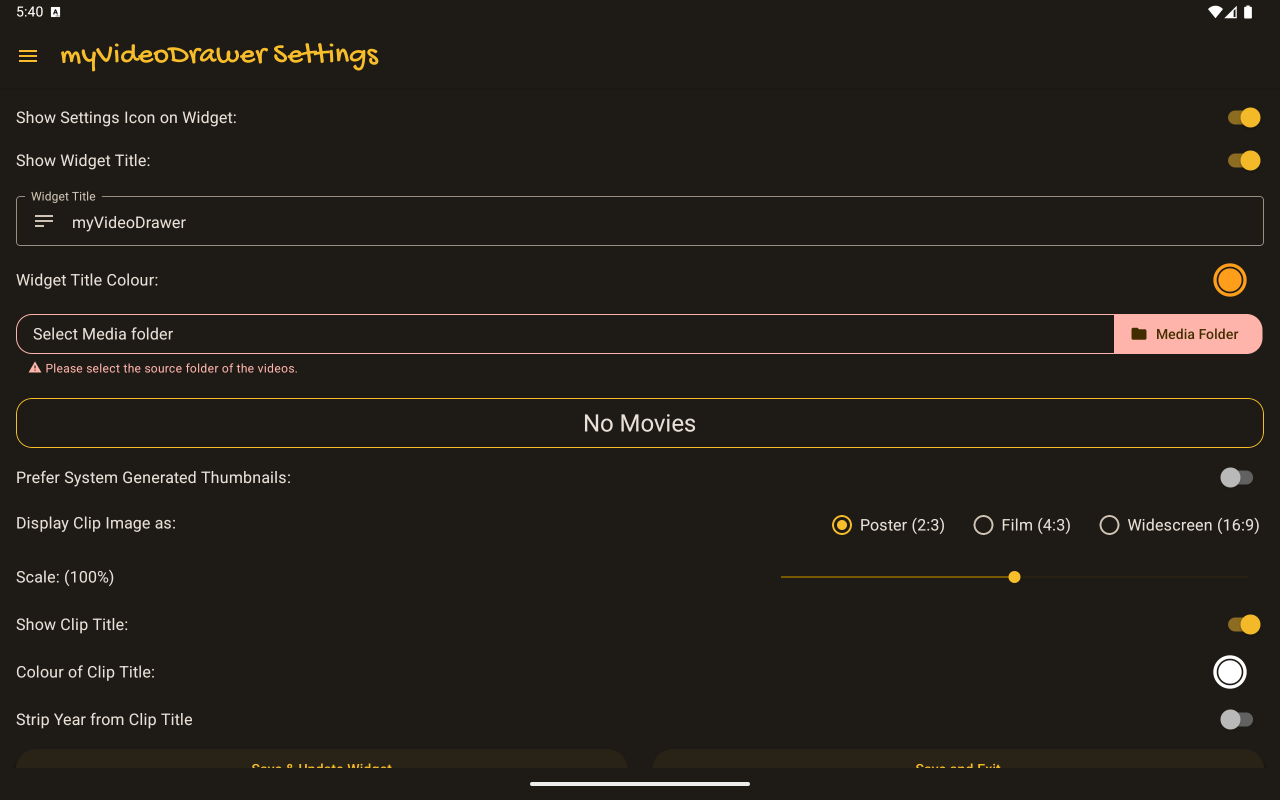Click the Scale slider handle
Viewport: 1280px width, 800px height.
click(x=1014, y=577)
